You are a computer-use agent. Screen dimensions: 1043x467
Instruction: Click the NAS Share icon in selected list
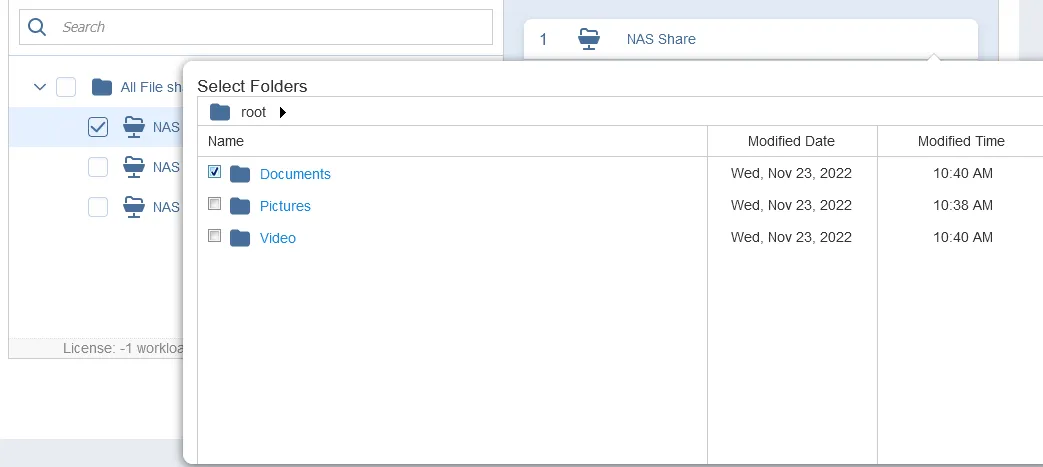pos(590,39)
